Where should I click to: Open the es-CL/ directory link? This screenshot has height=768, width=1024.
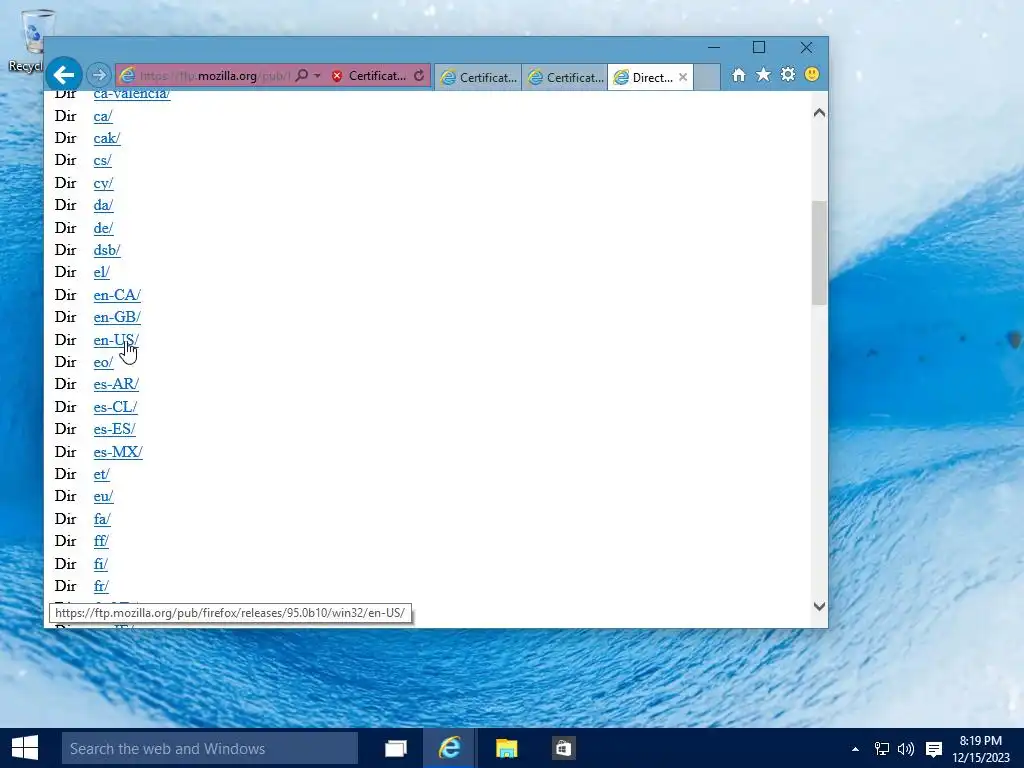pyautogui.click(x=115, y=408)
